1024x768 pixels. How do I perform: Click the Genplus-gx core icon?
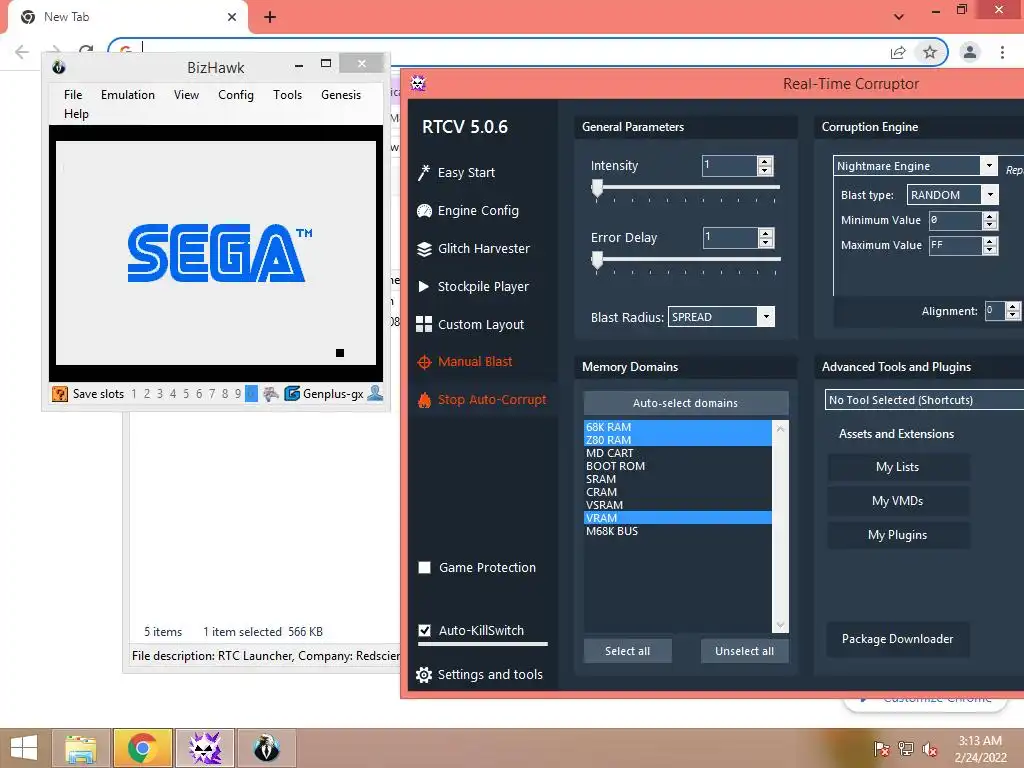click(292, 394)
